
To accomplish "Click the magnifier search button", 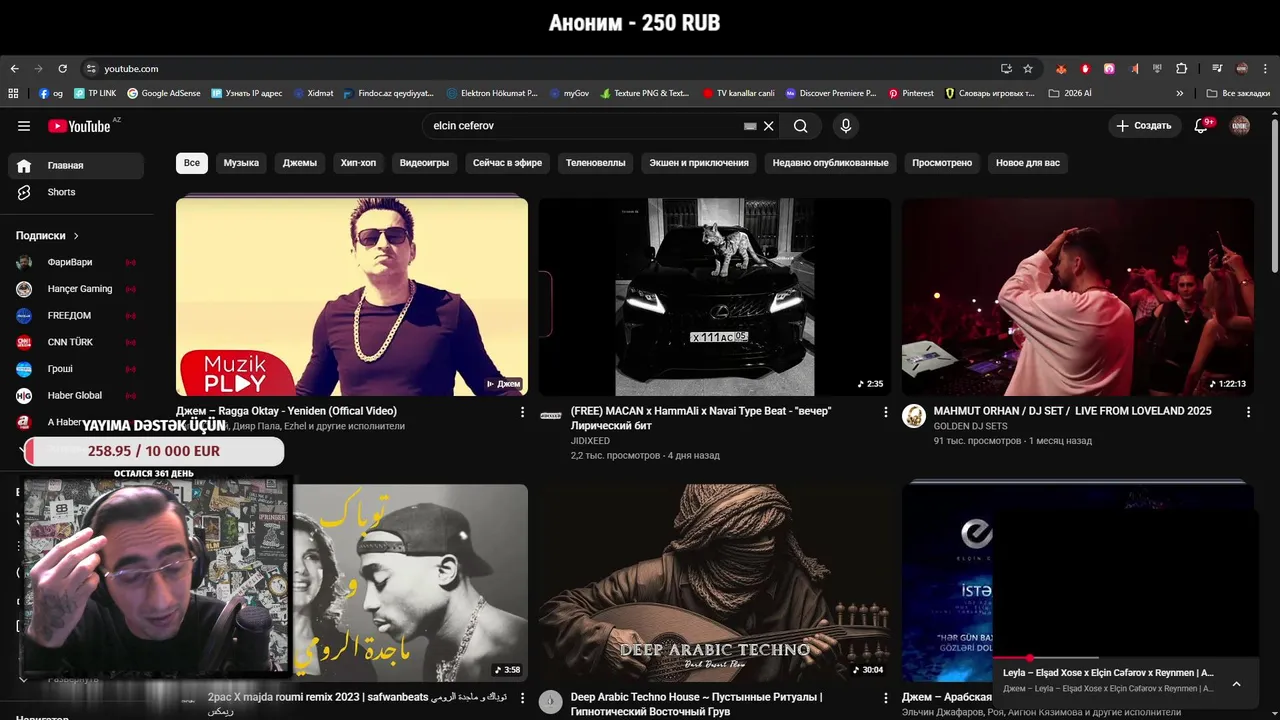I will [x=801, y=126].
